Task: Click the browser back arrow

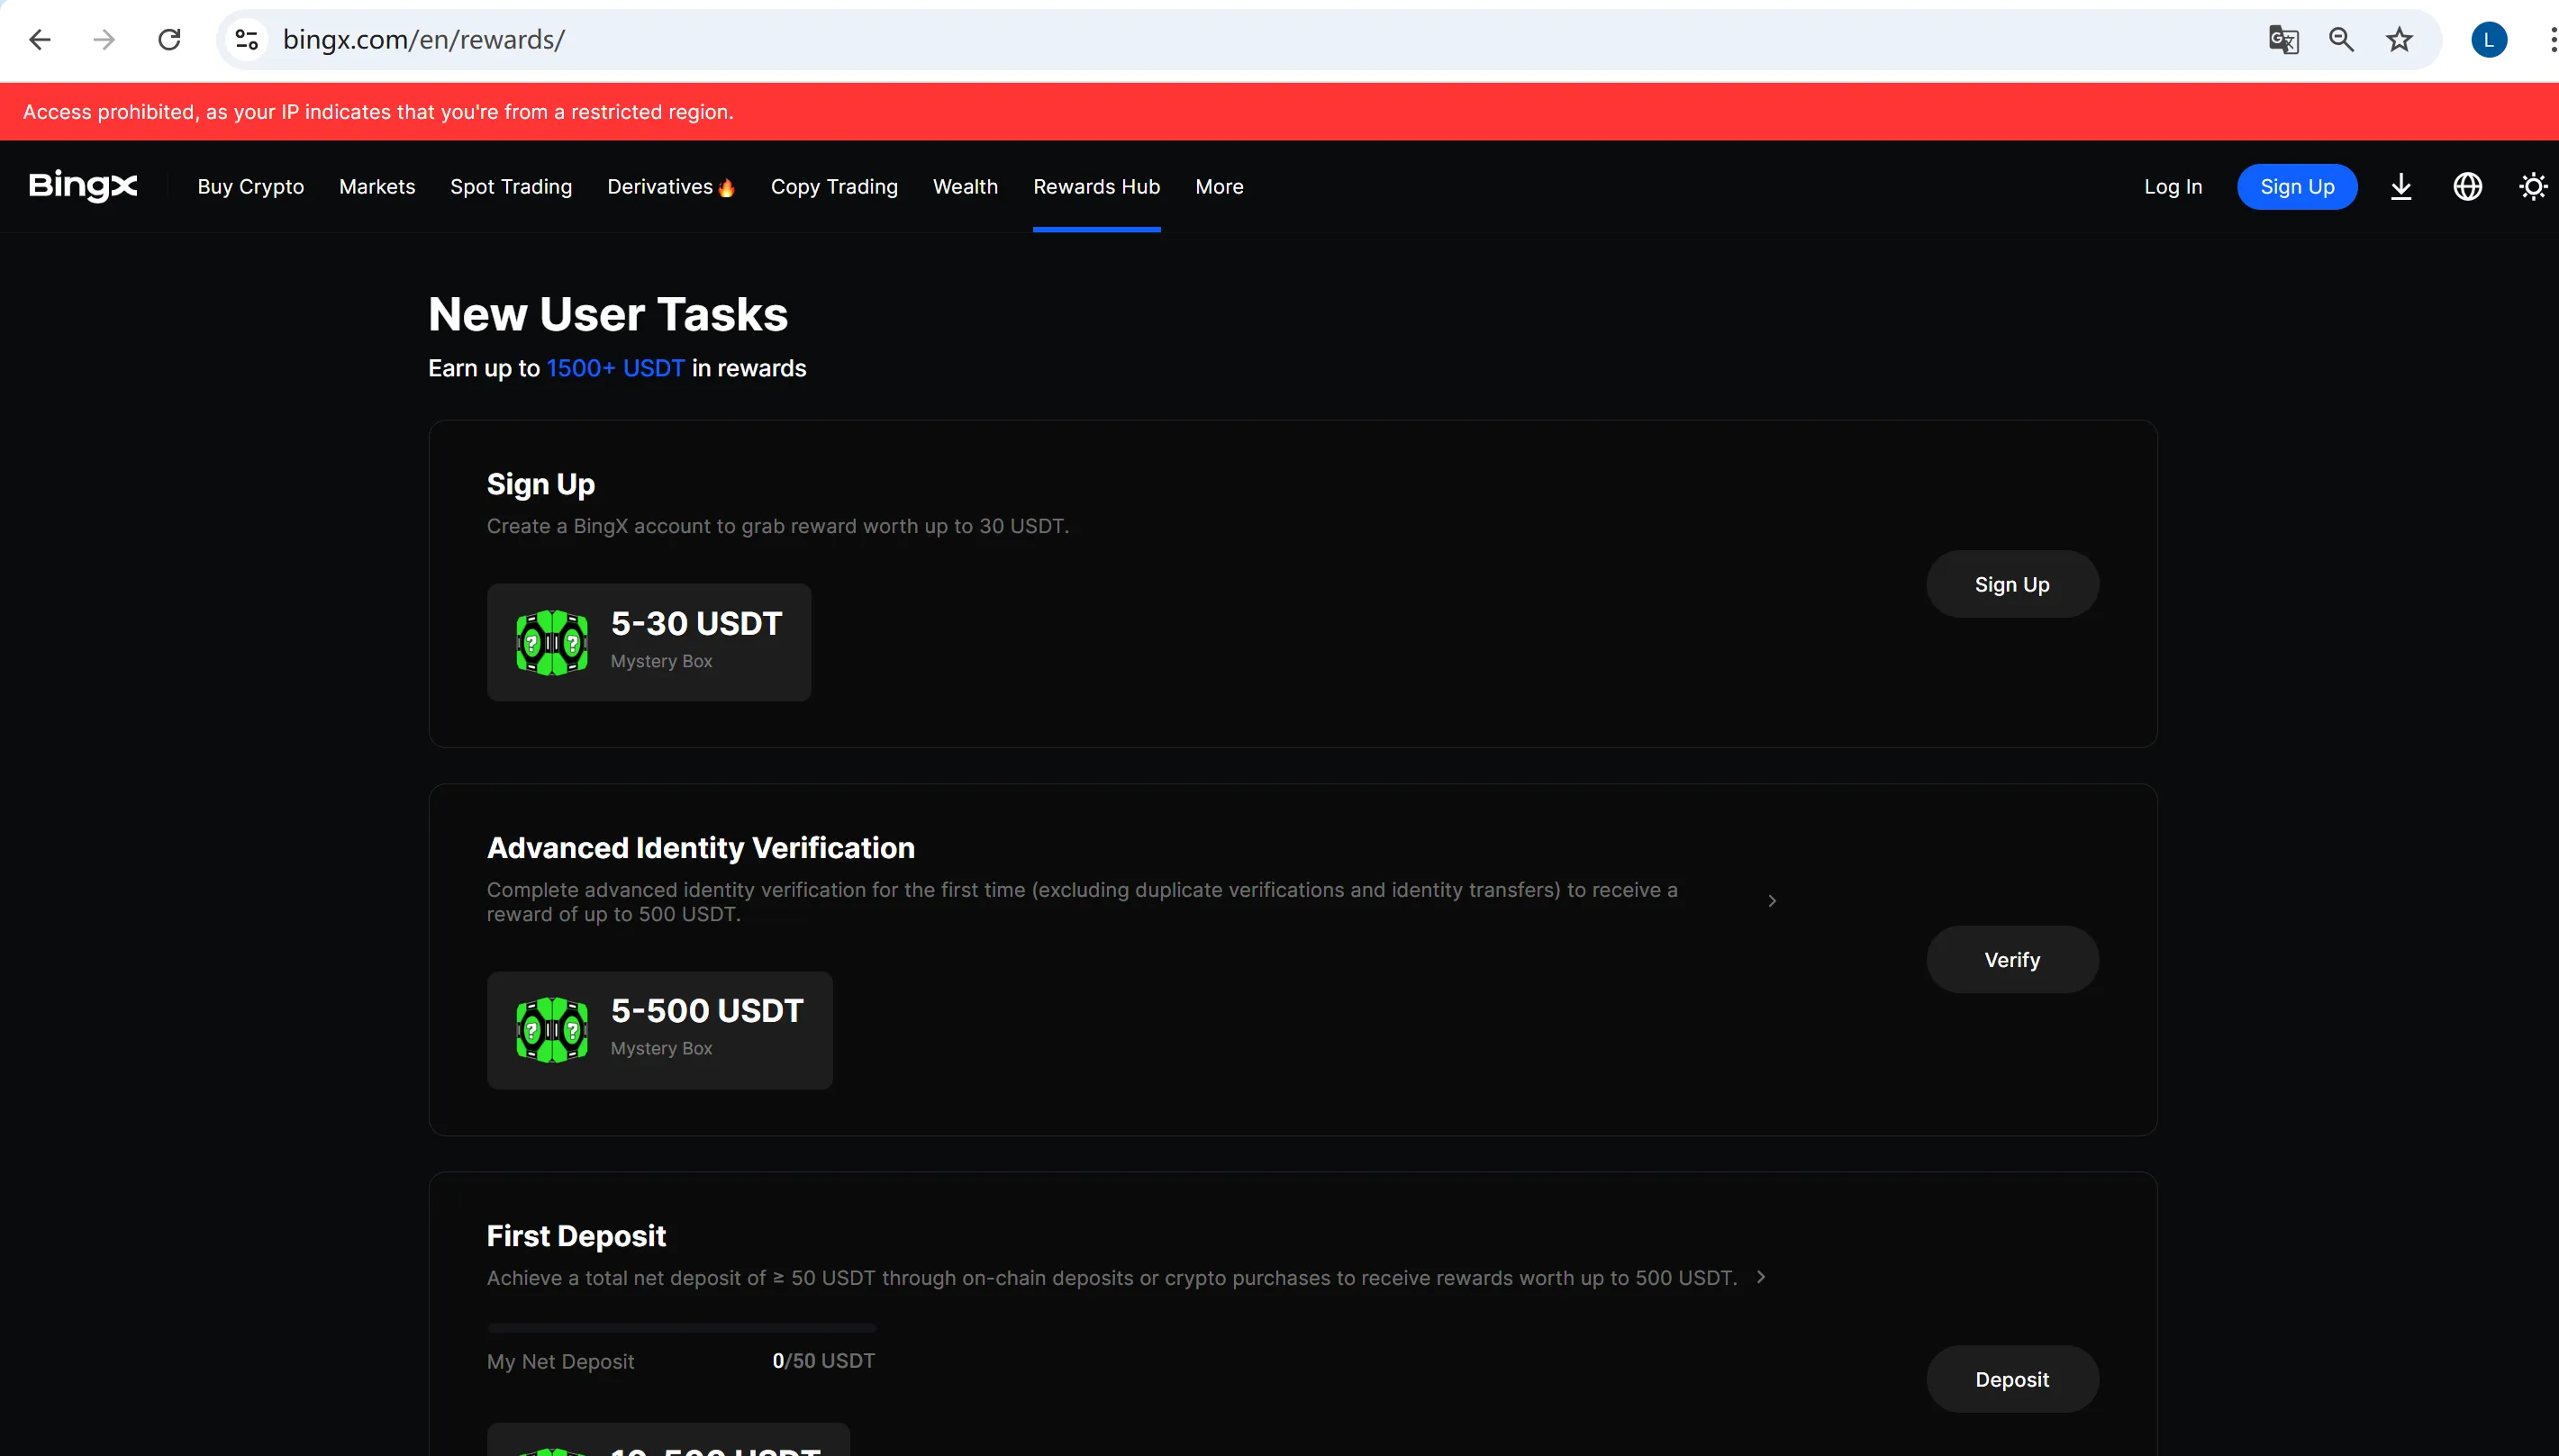Action: pos(40,40)
